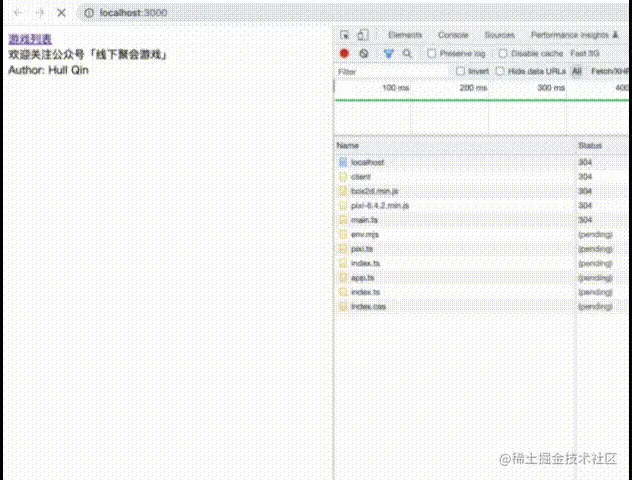Toggle the network filter funnel icon
The height and width of the screenshot is (480, 632).
click(388, 53)
